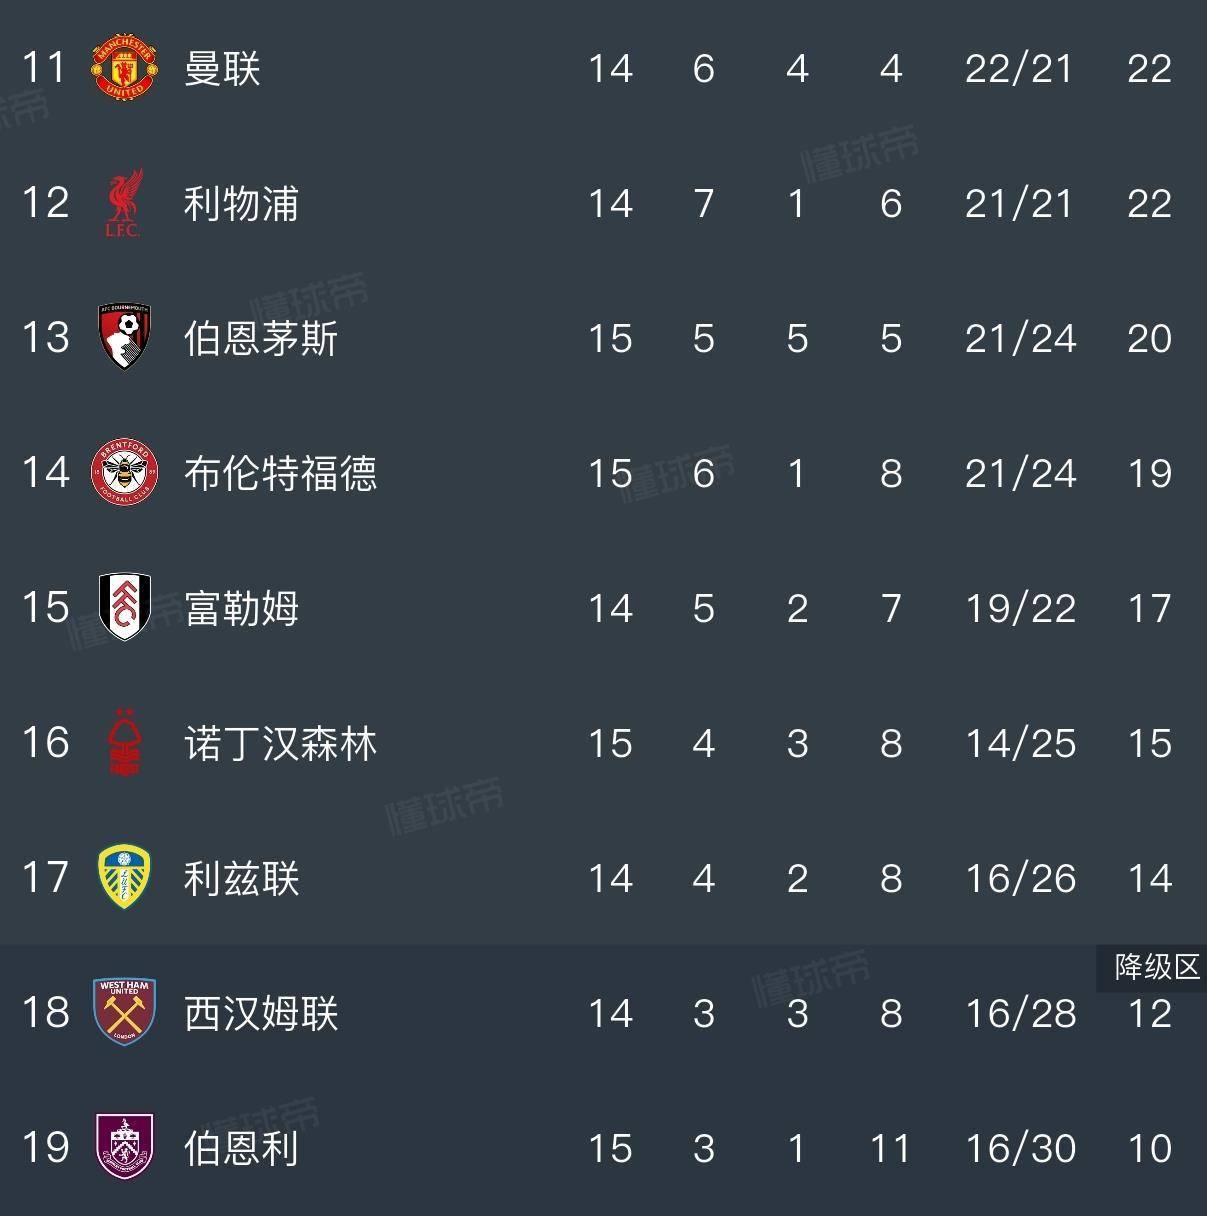Click the West Ham hammers badge
The image size is (1207, 1216).
(x=125, y=1013)
